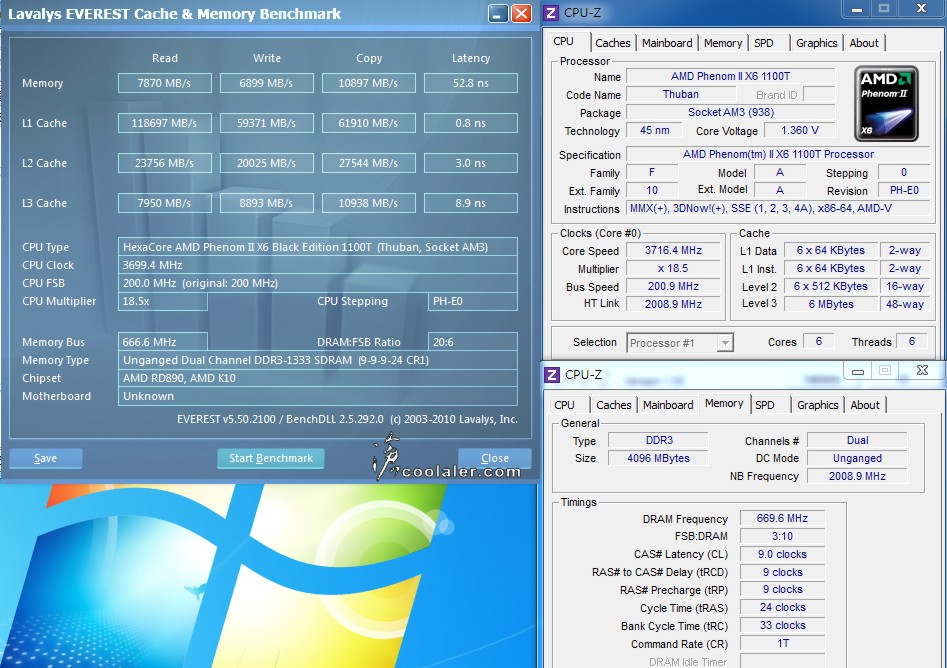
Task: Click L3 Cache latency value 8.9 ns
Action: [470, 203]
